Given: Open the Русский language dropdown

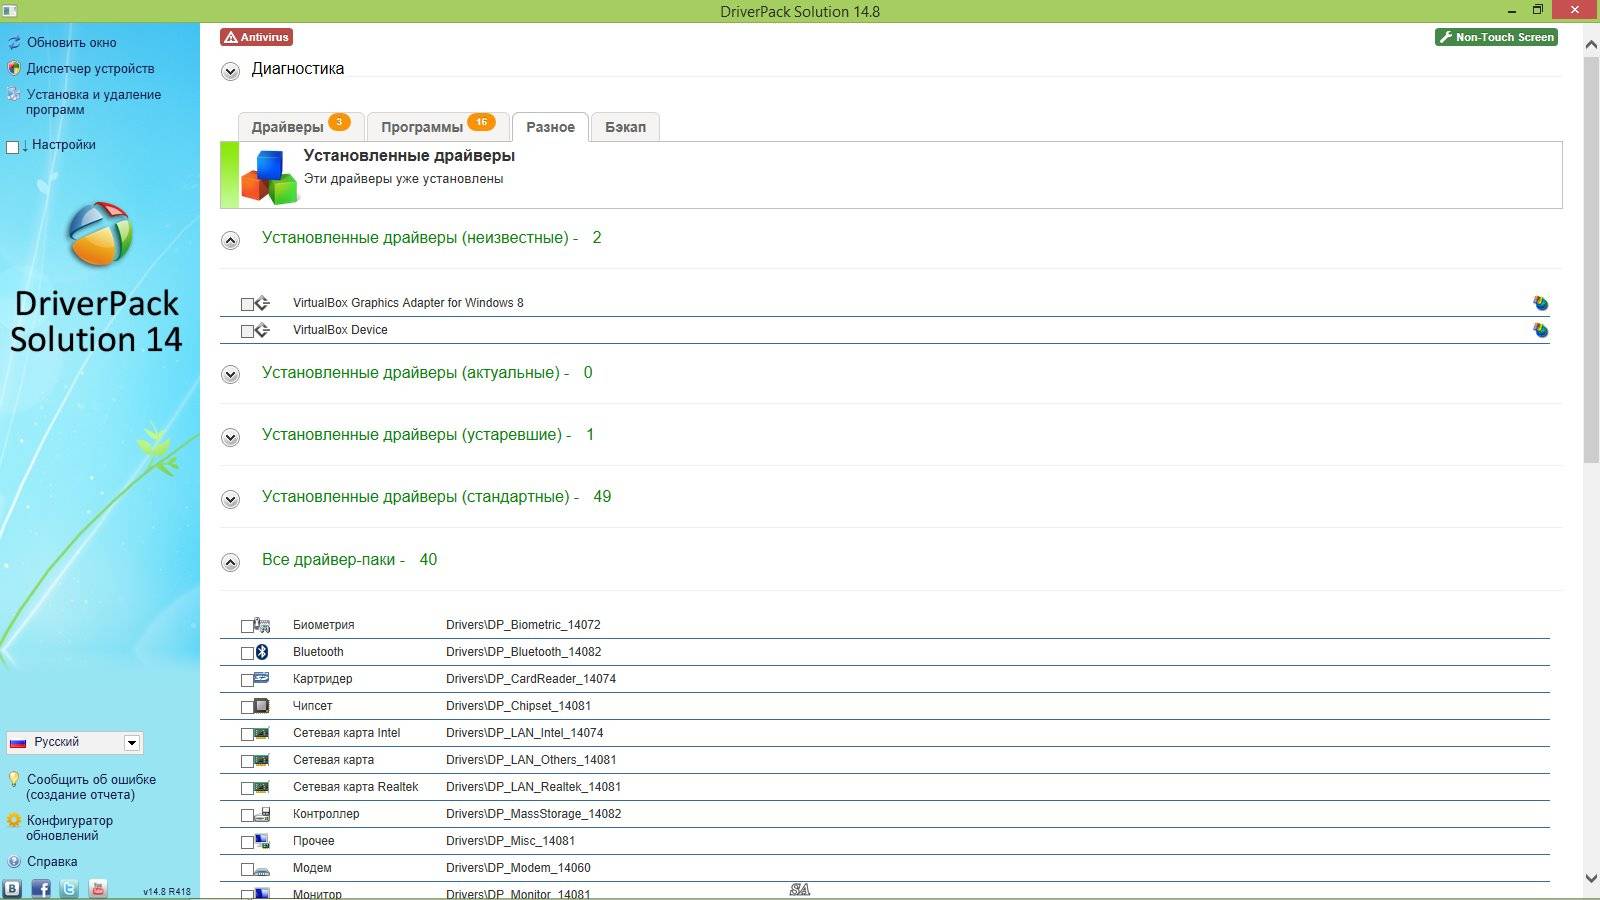Looking at the screenshot, I should pyautogui.click(x=74, y=742).
